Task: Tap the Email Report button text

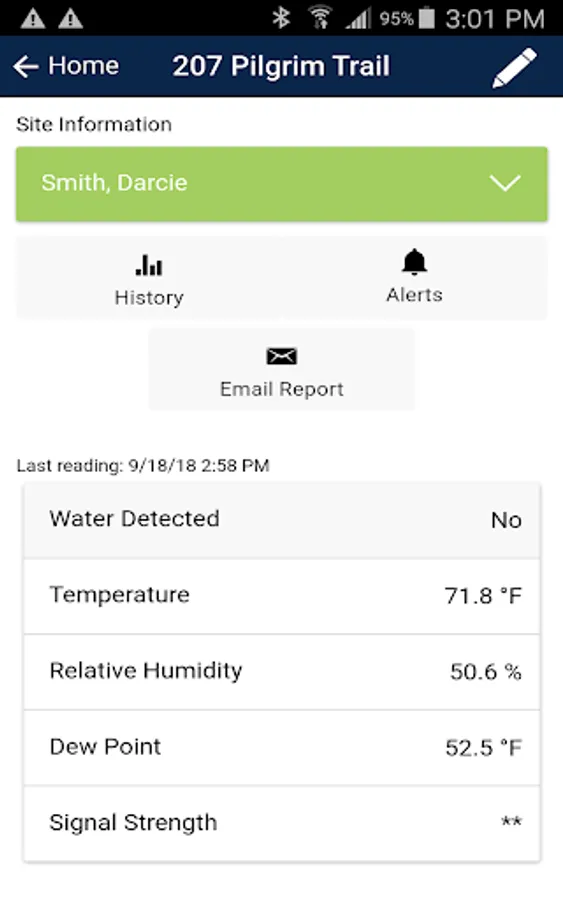Action: [x=282, y=389]
